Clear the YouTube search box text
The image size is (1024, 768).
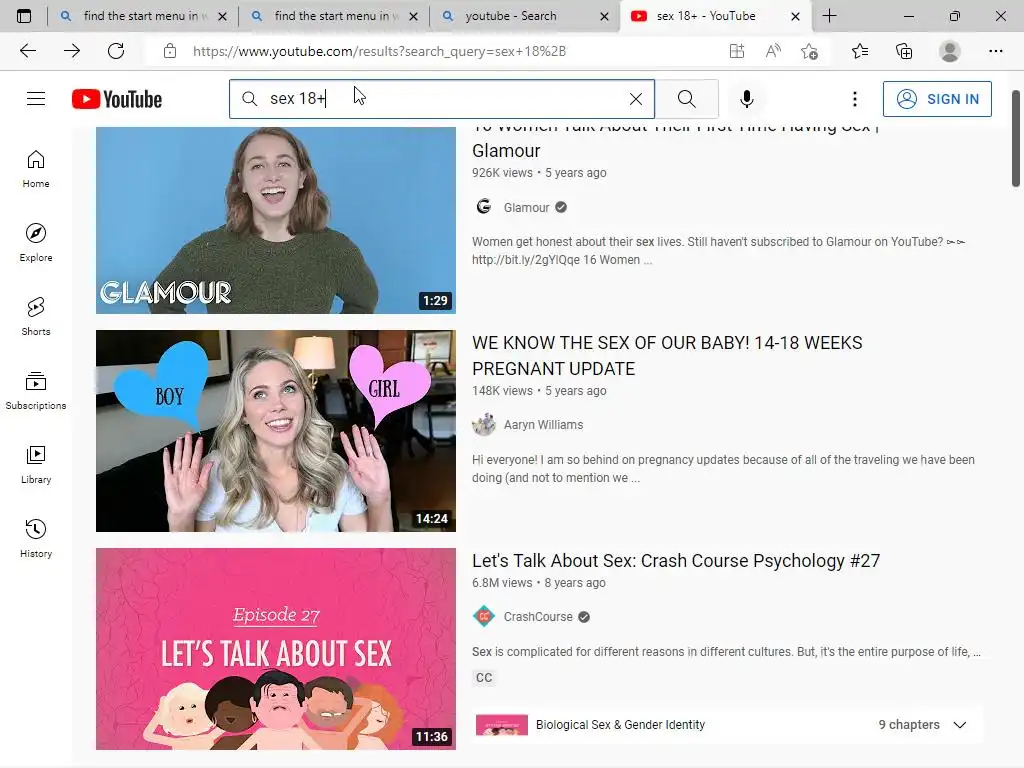635,99
